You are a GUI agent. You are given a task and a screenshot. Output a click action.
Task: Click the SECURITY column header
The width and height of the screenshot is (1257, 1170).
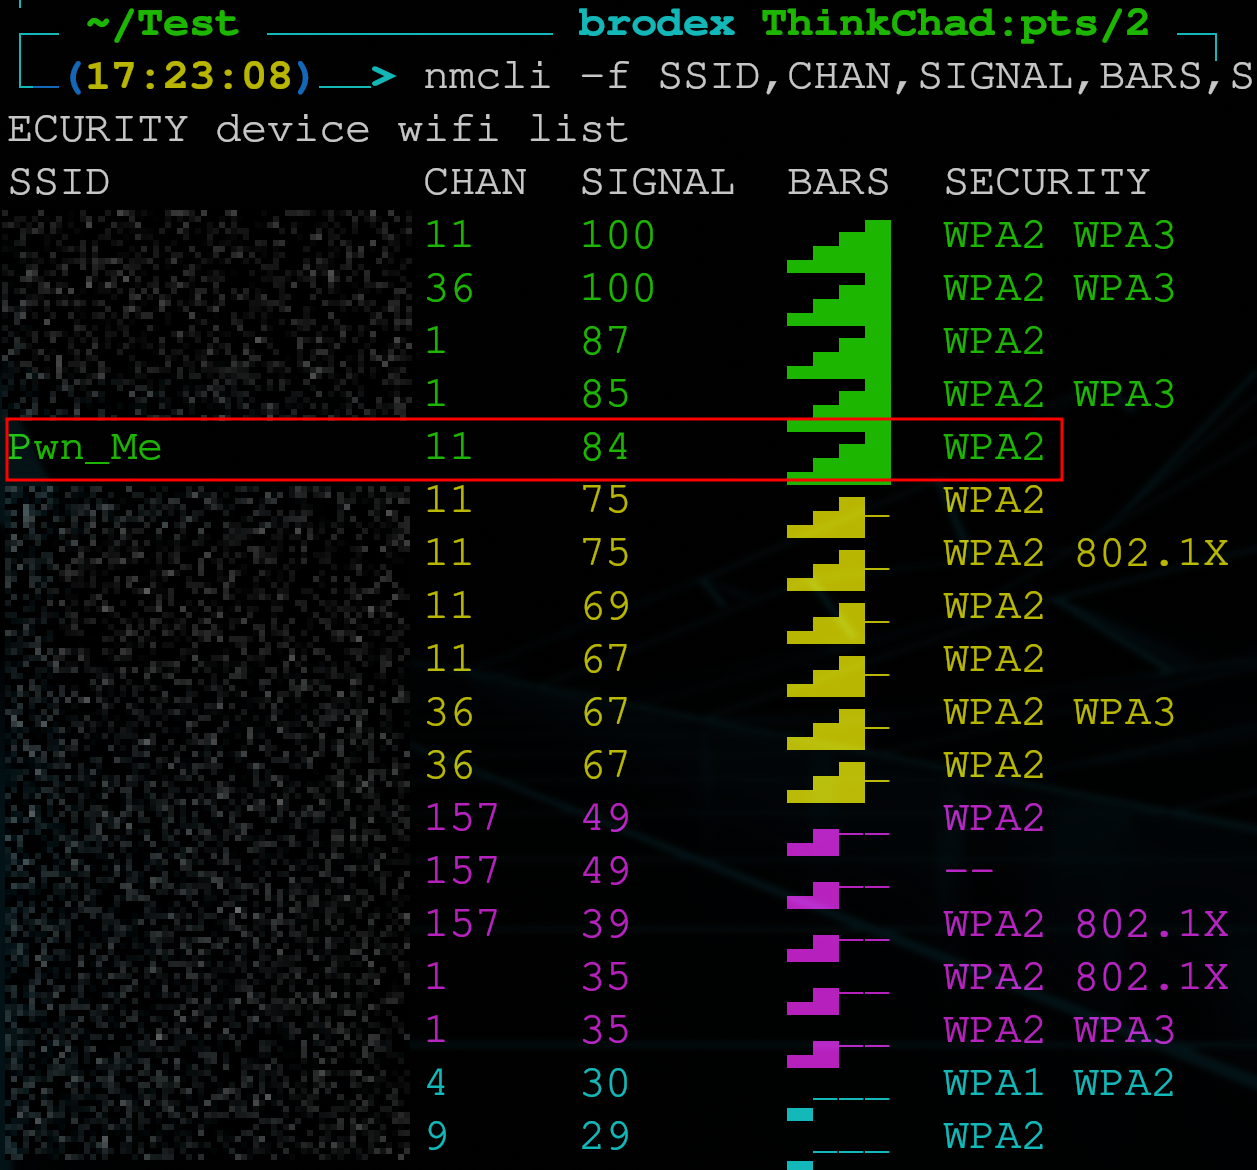pyautogui.click(x=1047, y=182)
